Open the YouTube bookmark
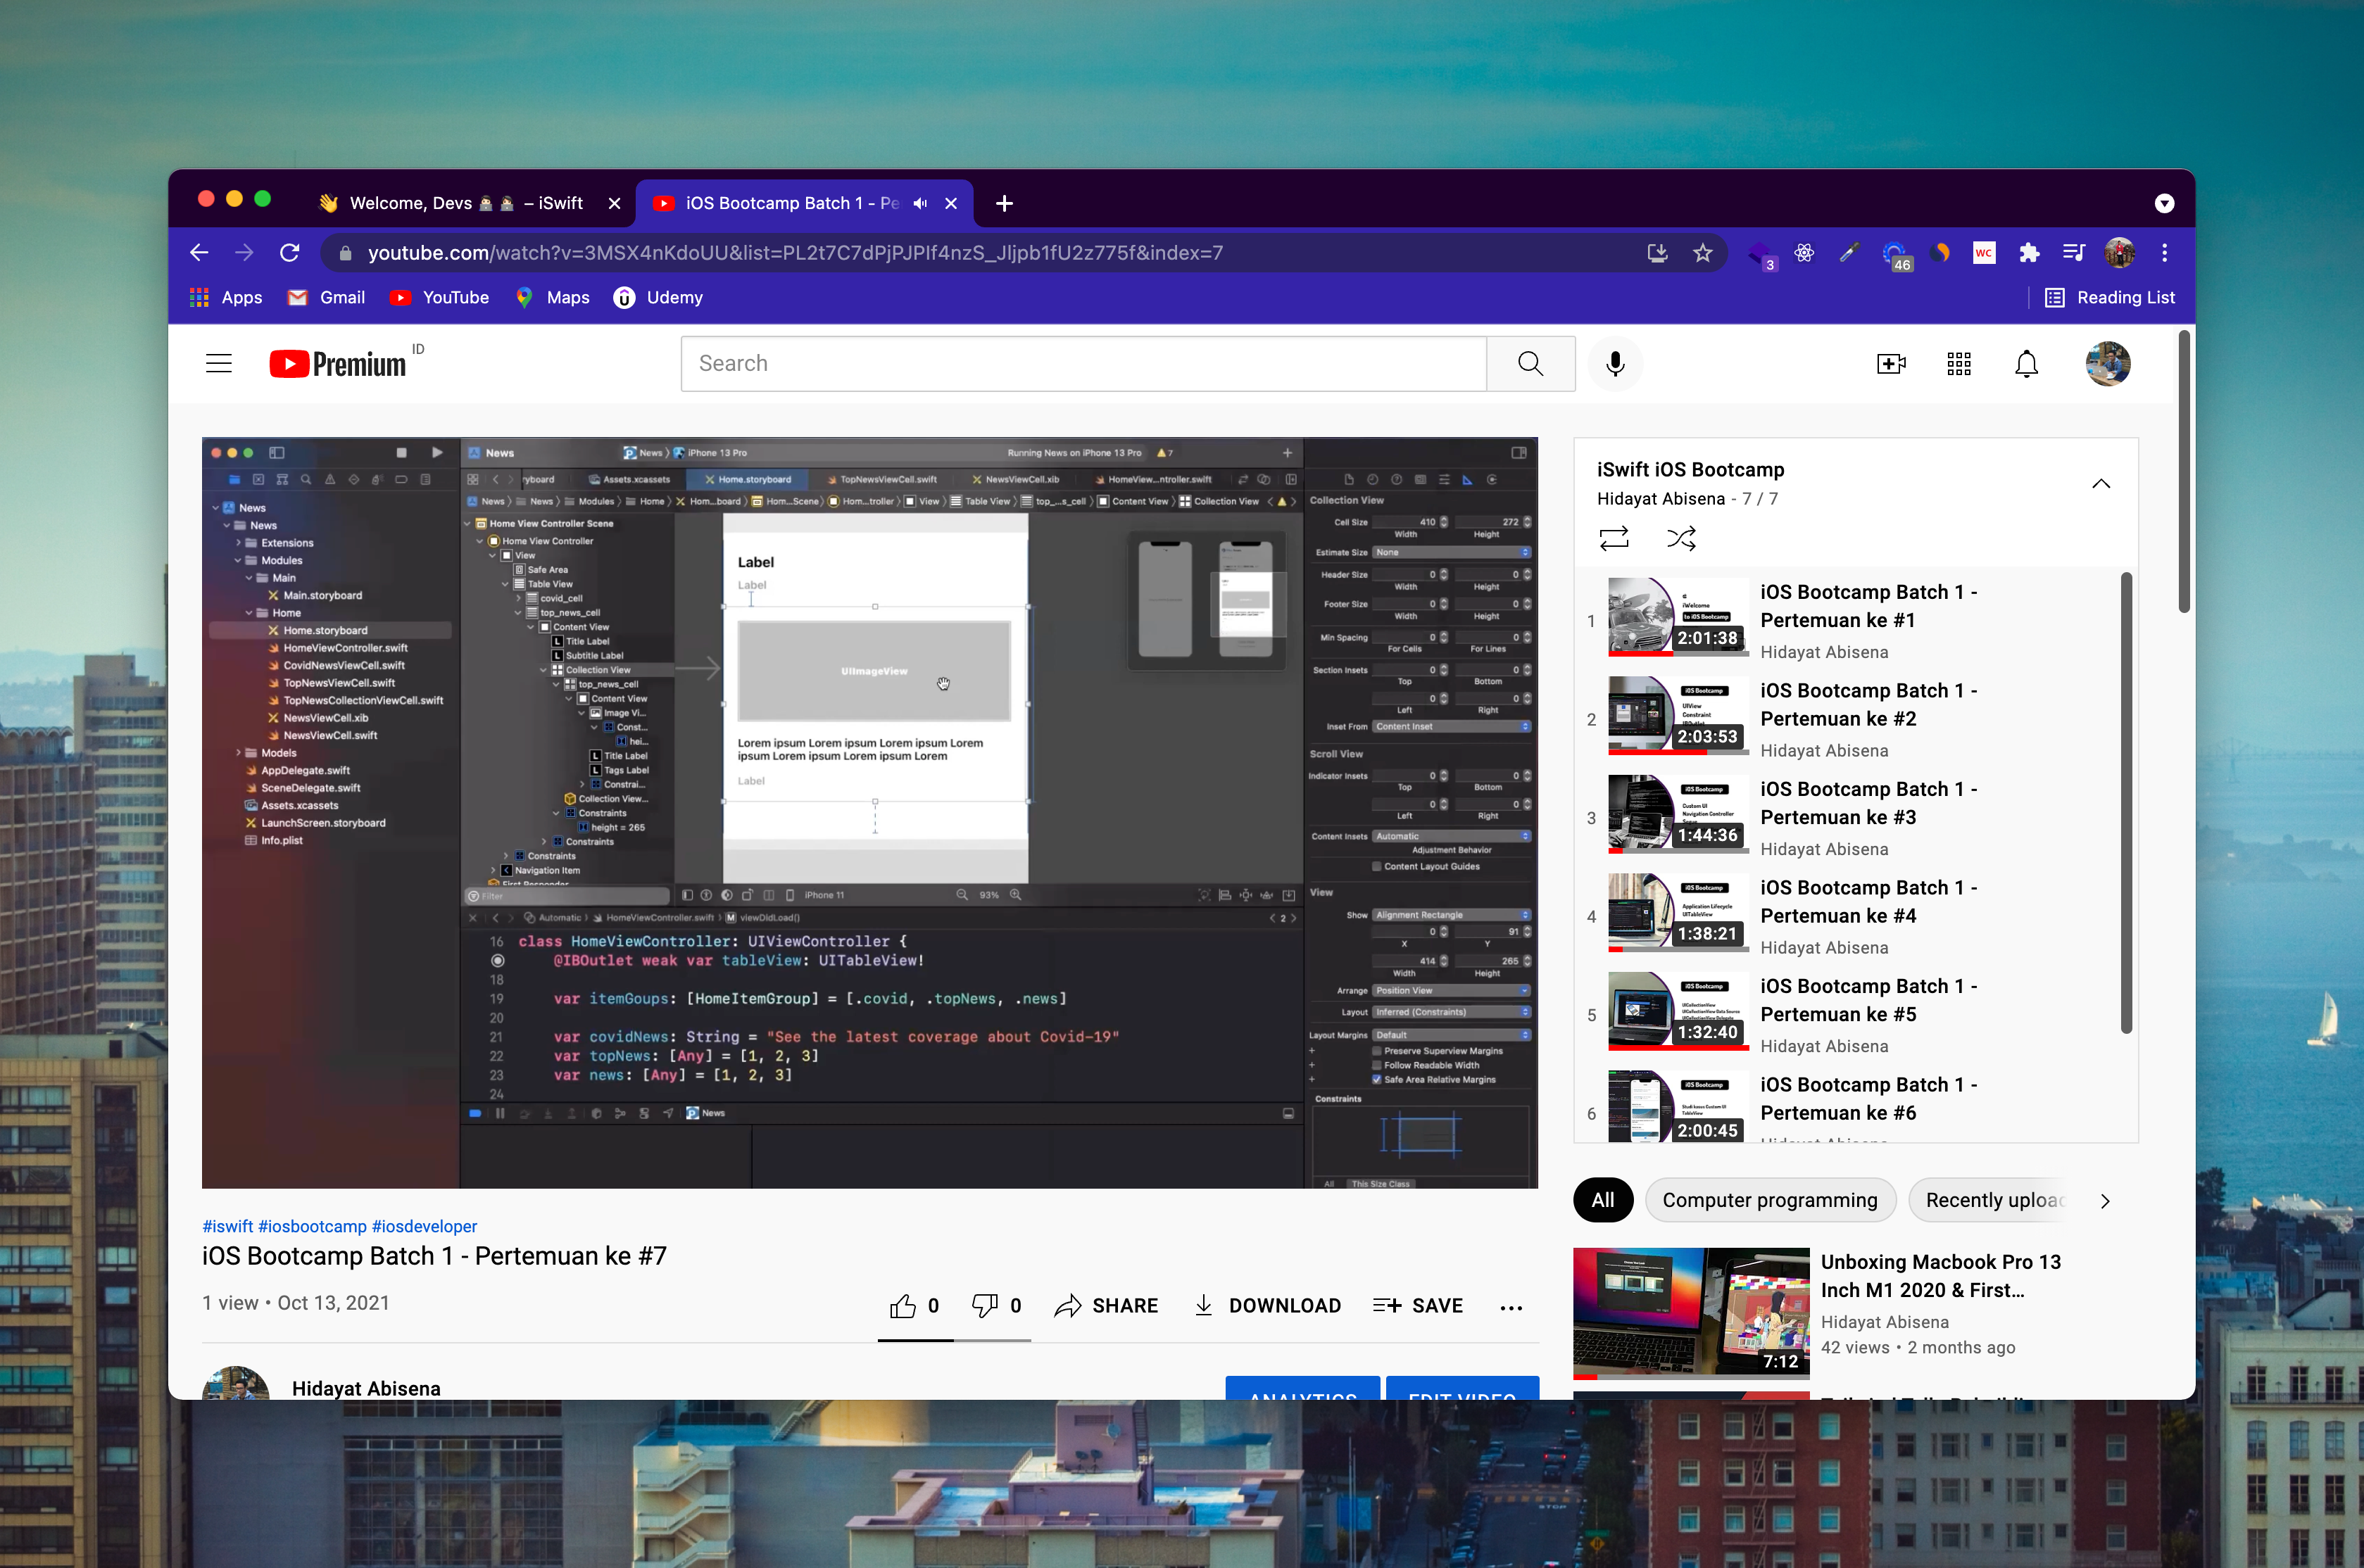This screenshot has width=2364, height=1568. (439, 297)
